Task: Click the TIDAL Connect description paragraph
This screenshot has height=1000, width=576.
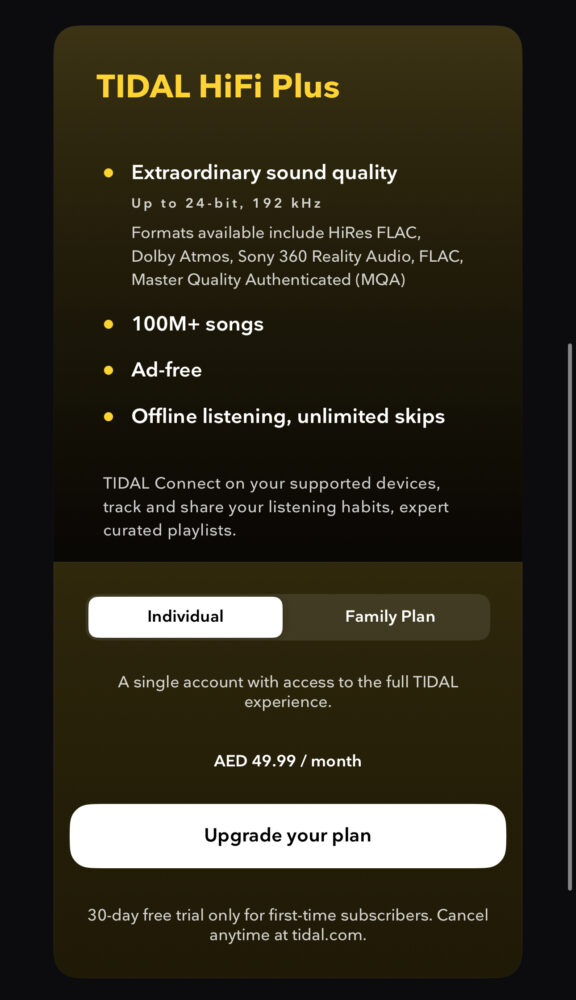Action: coord(276,507)
